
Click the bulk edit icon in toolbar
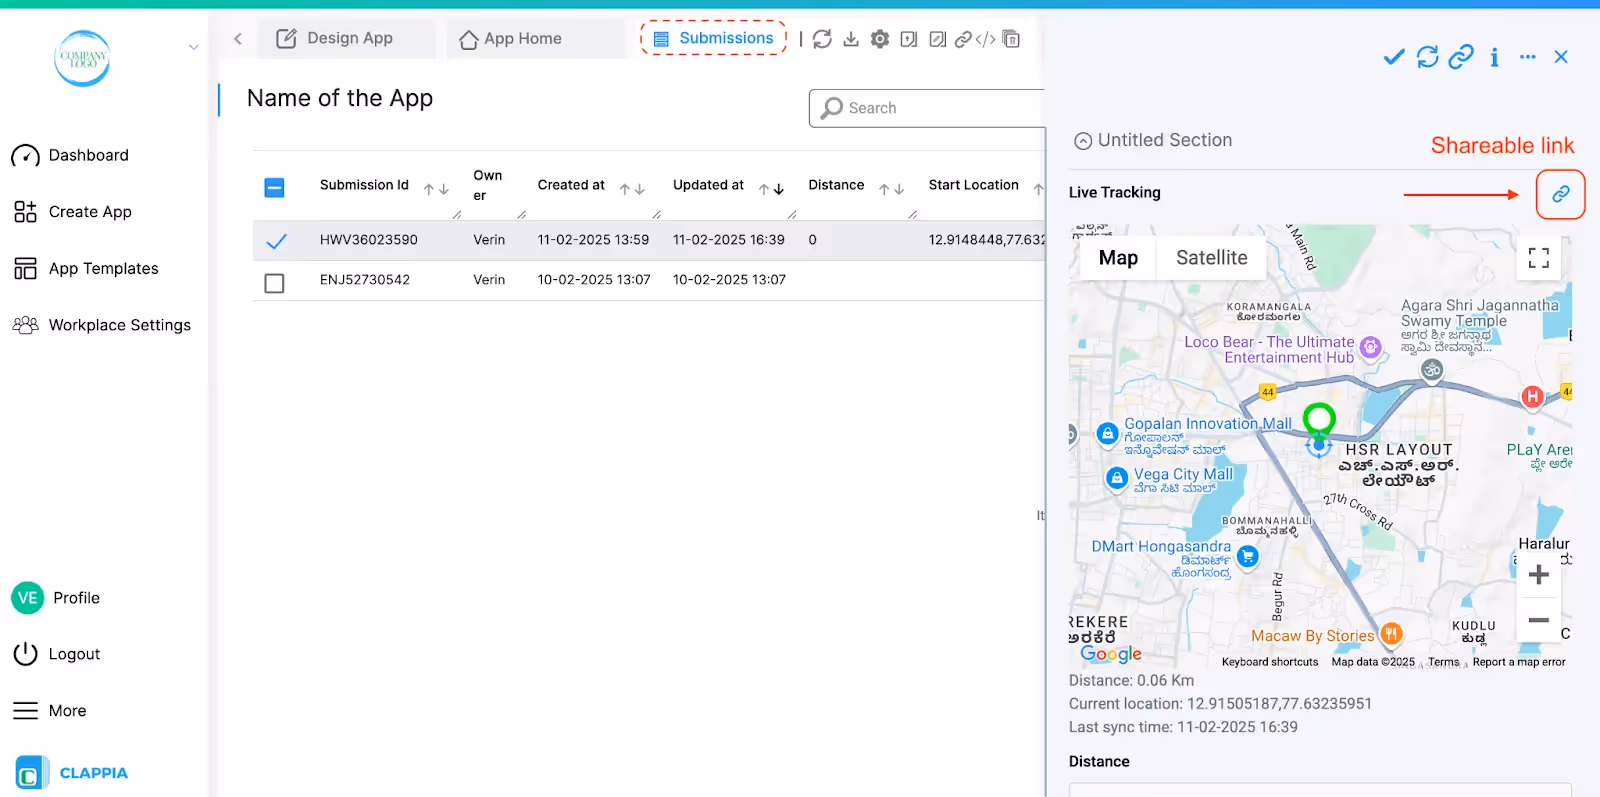(937, 39)
